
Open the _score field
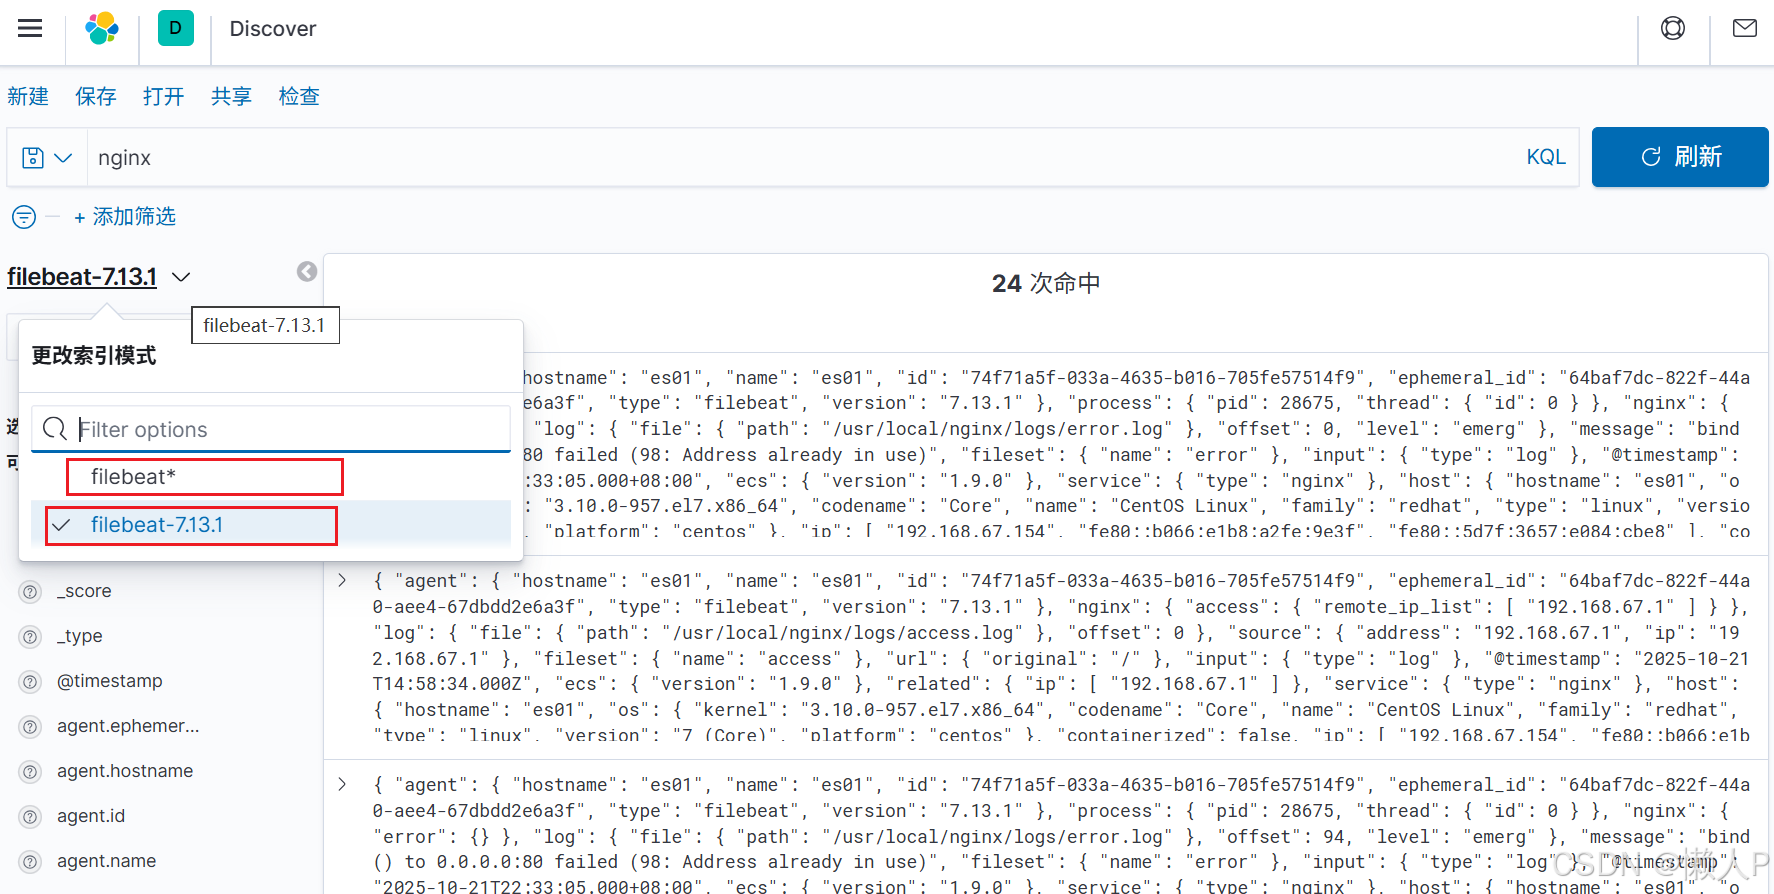coord(84,592)
